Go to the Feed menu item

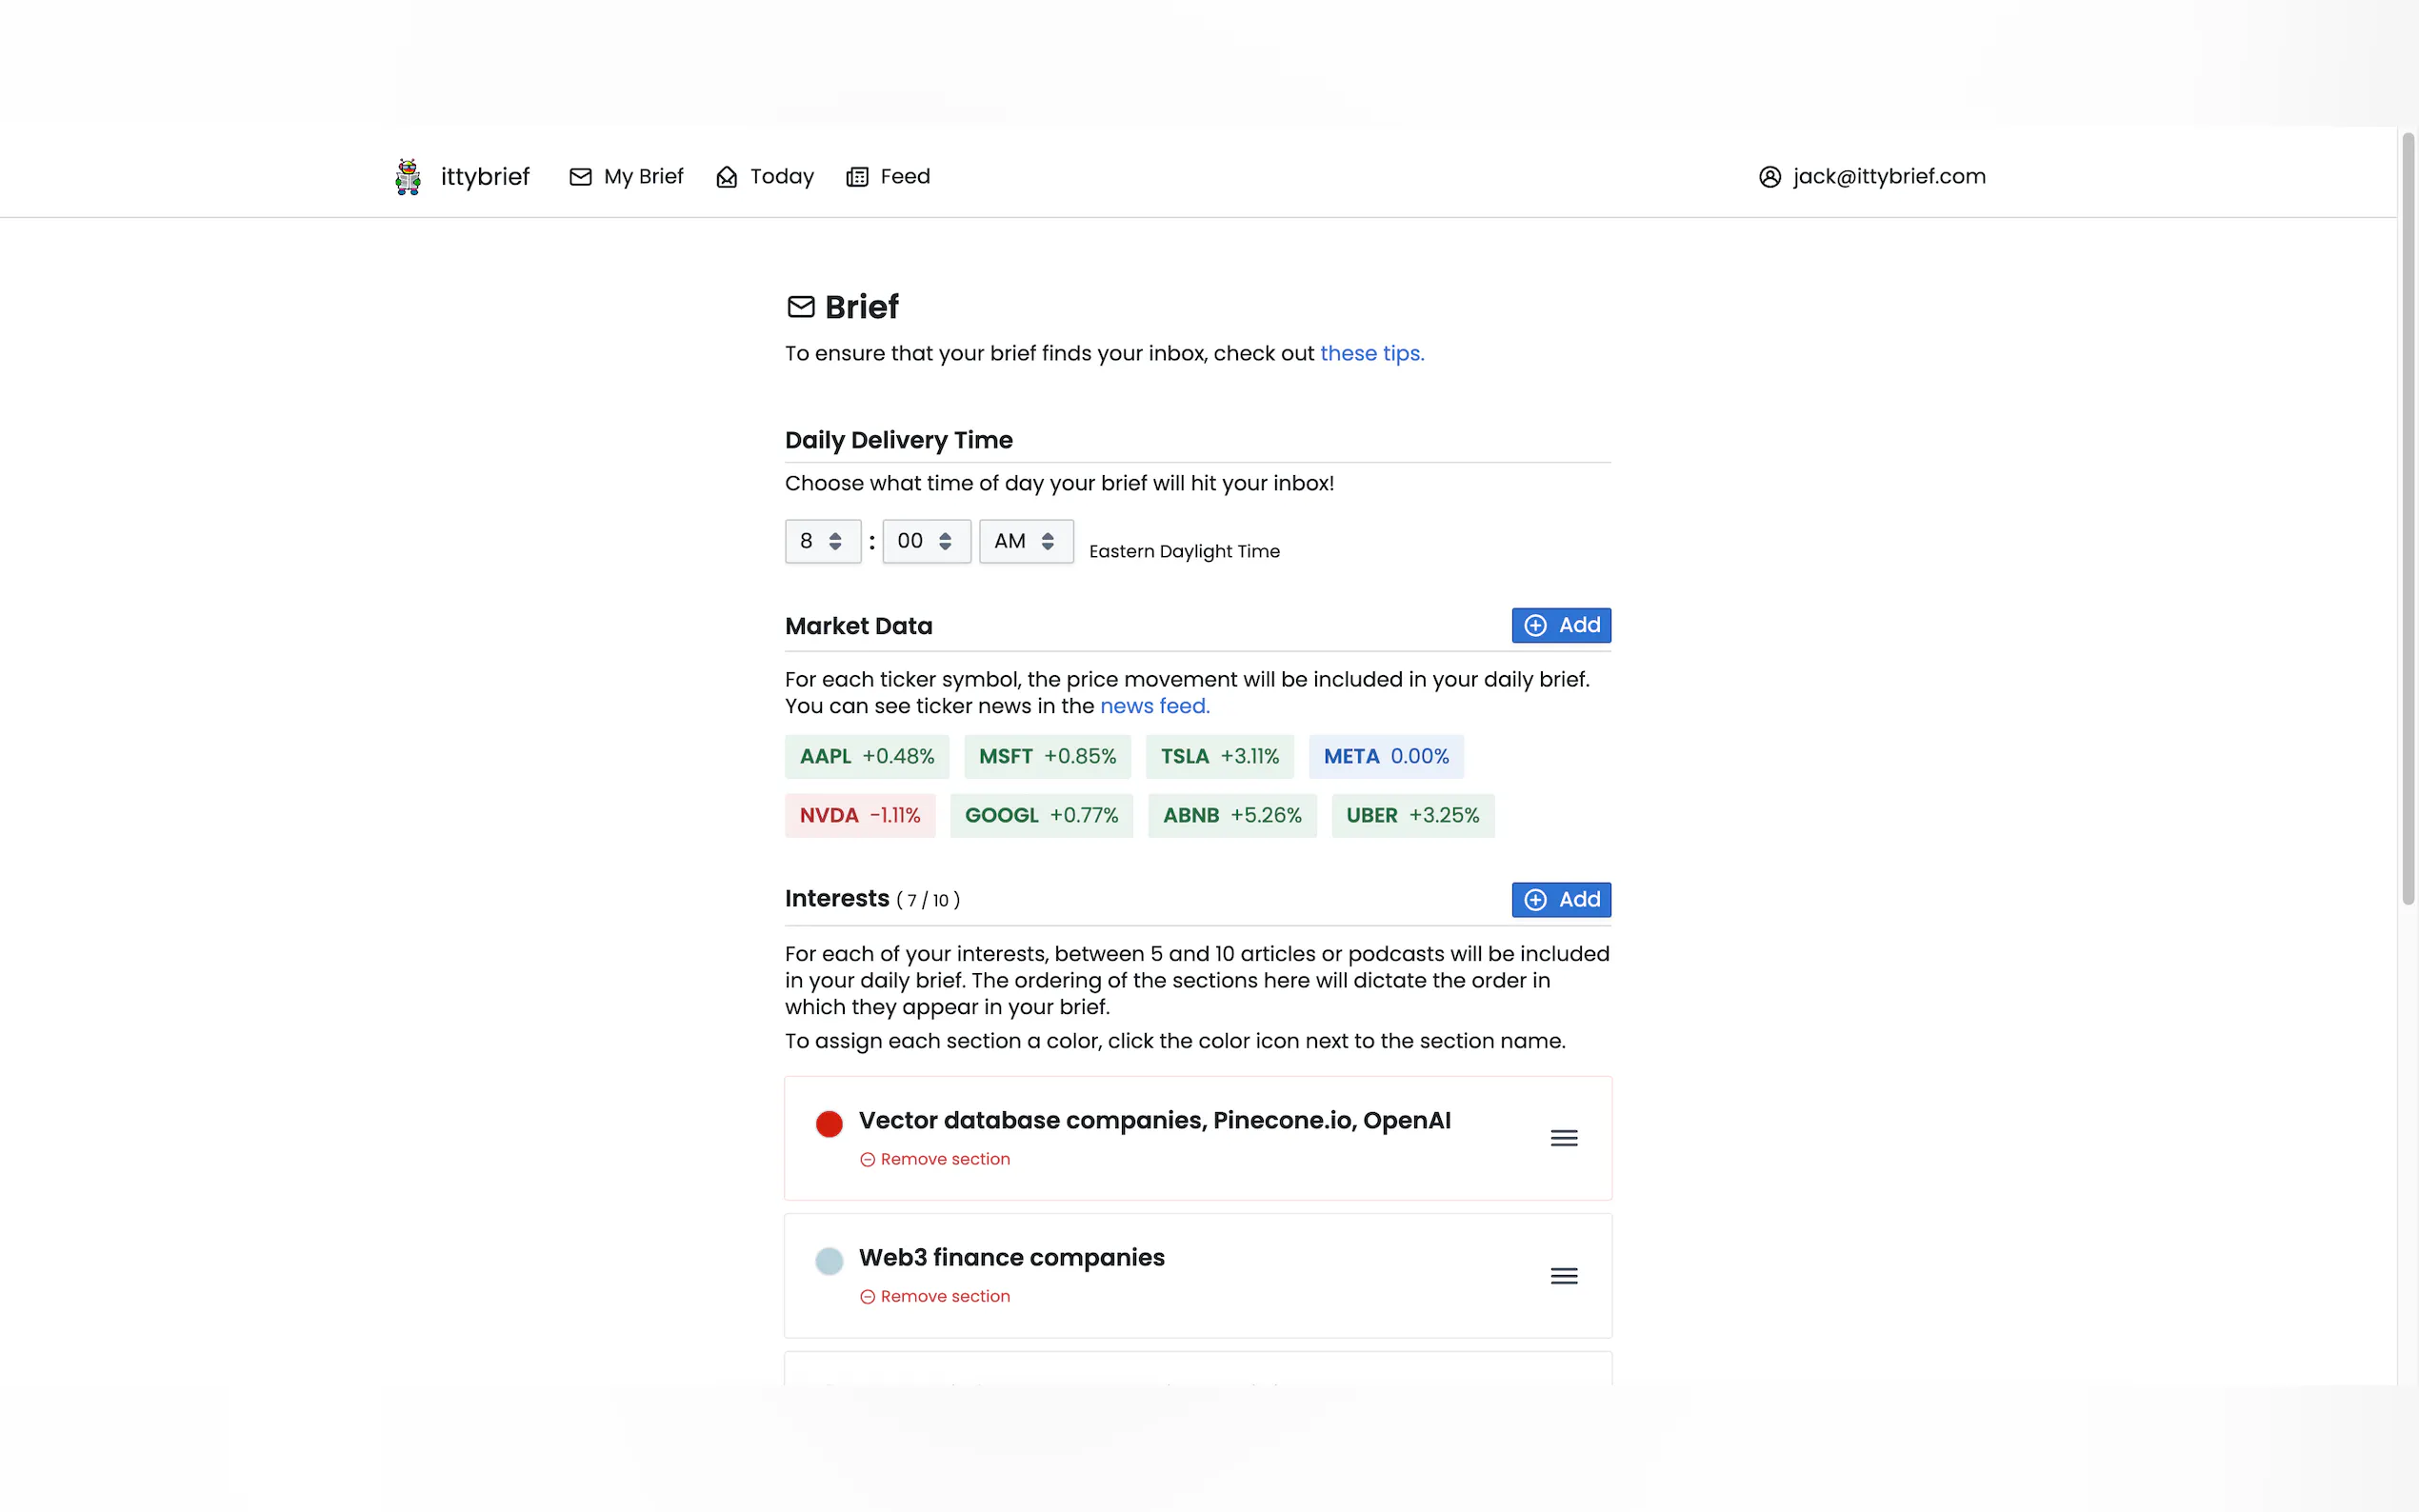[904, 177]
